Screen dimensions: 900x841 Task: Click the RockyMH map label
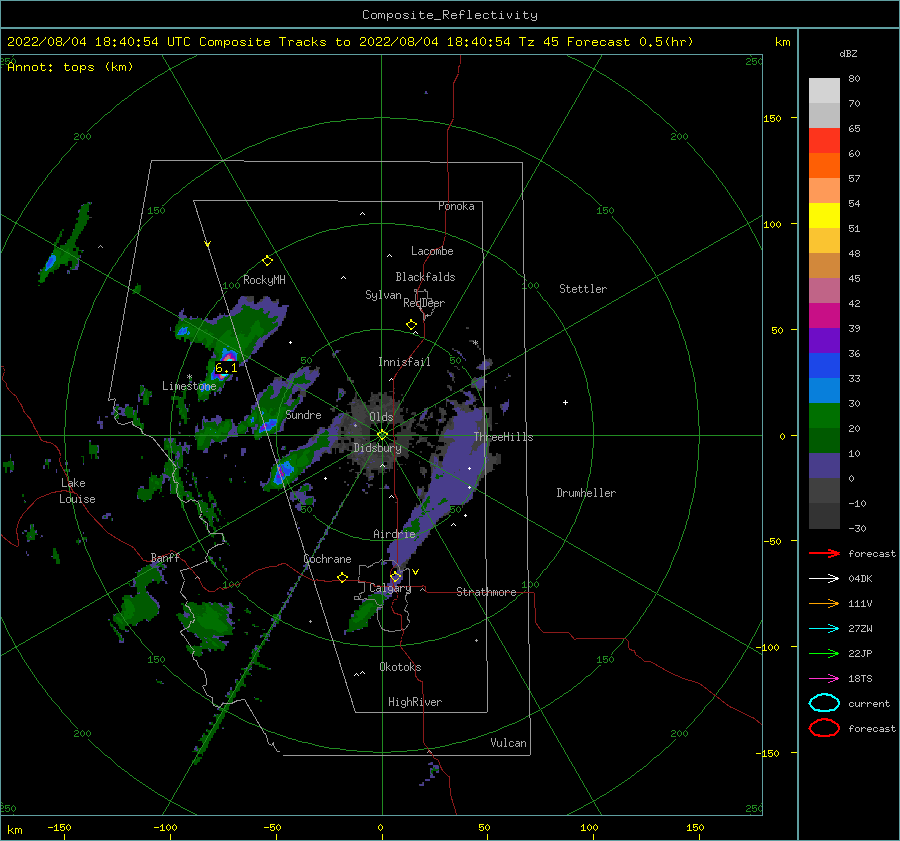tap(264, 280)
